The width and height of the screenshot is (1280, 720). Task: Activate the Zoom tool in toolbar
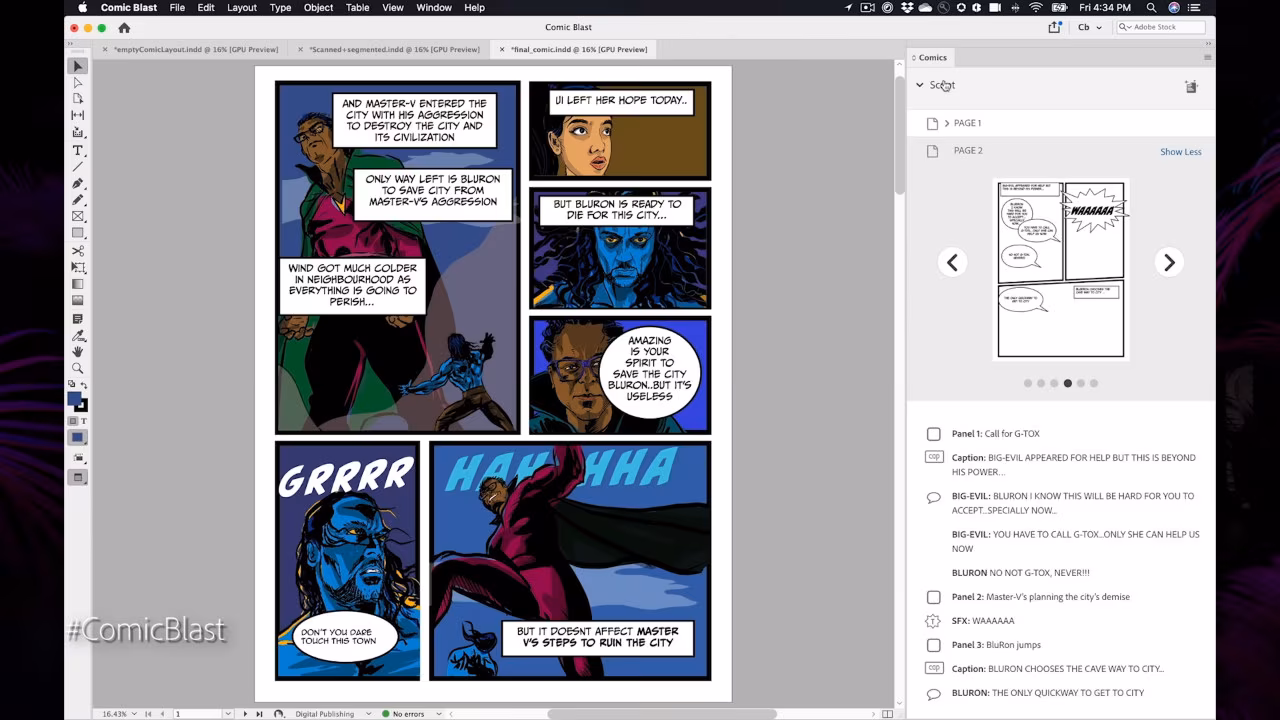coord(77,369)
